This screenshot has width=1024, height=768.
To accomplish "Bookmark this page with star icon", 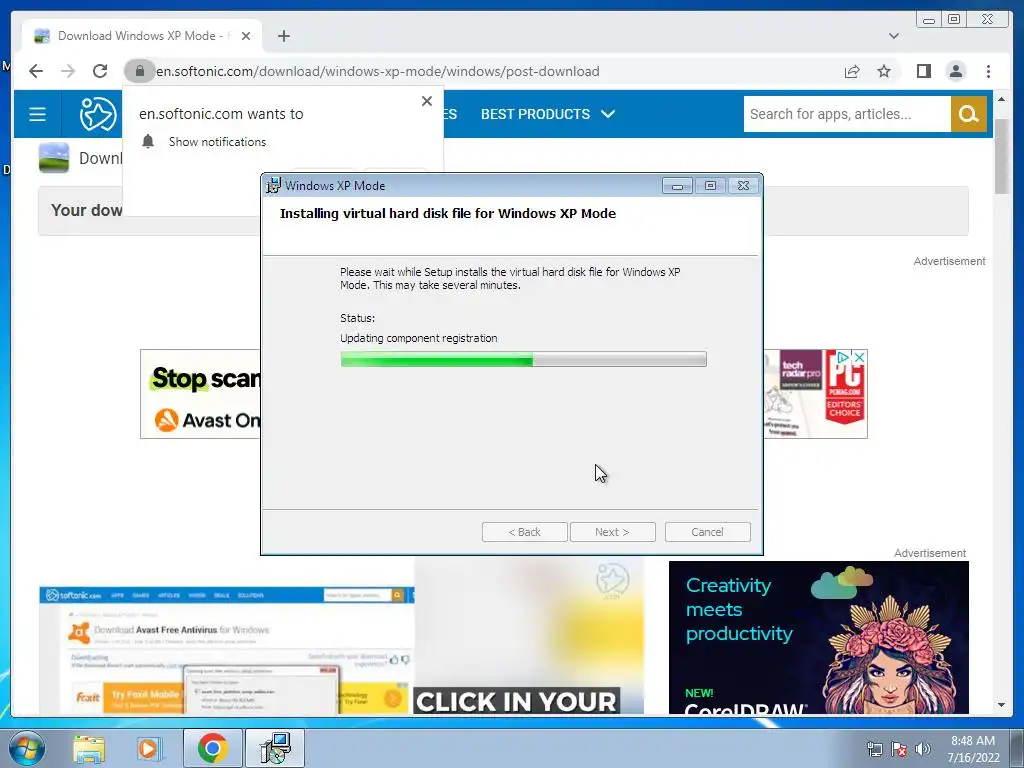I will [884, 71].
